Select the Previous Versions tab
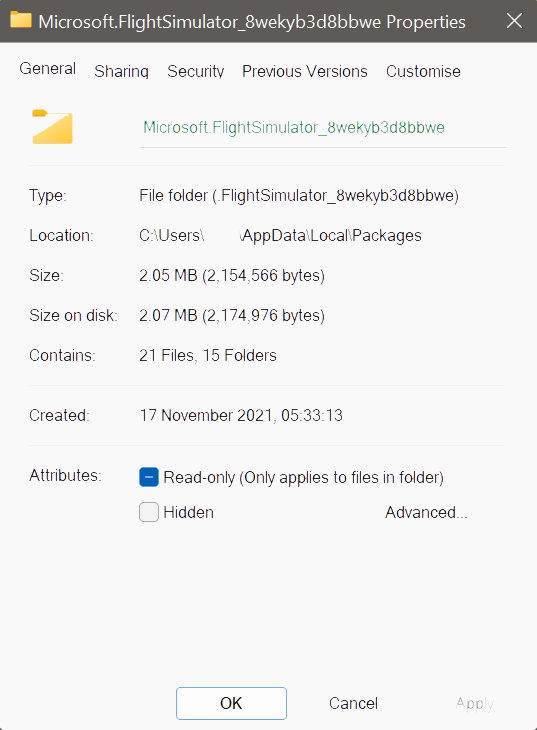 [x=305, y=71]
